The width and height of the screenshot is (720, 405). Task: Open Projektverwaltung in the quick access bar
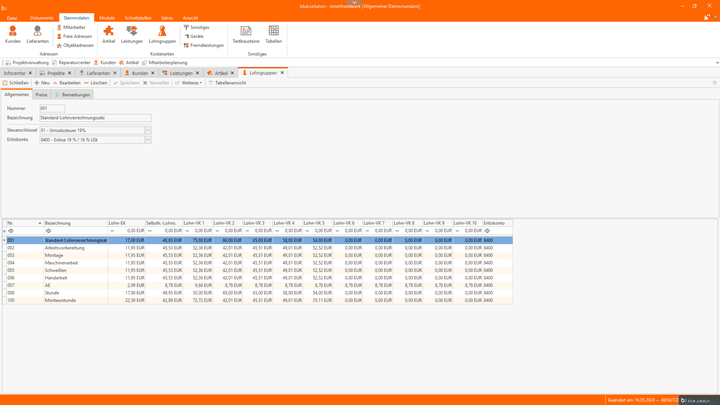click(28, 63)
